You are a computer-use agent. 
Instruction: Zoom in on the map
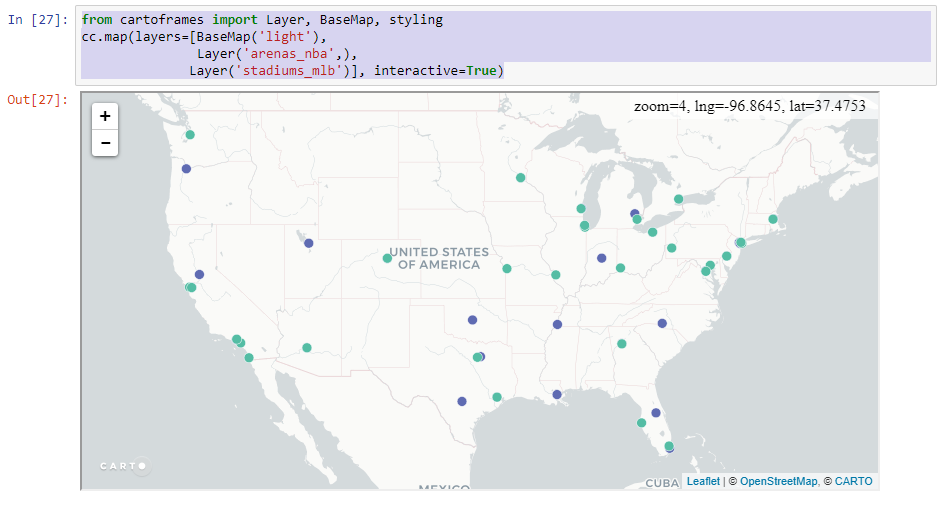coord(105,116)
